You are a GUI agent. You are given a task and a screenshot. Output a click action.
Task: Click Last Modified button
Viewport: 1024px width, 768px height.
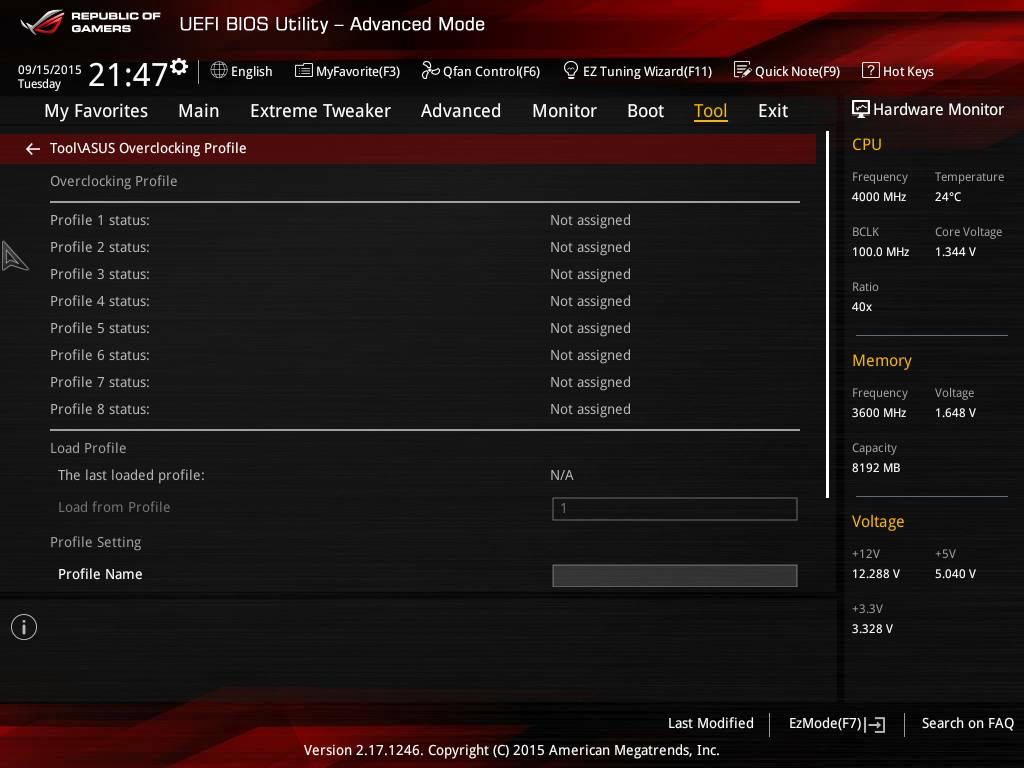point(711,723)
